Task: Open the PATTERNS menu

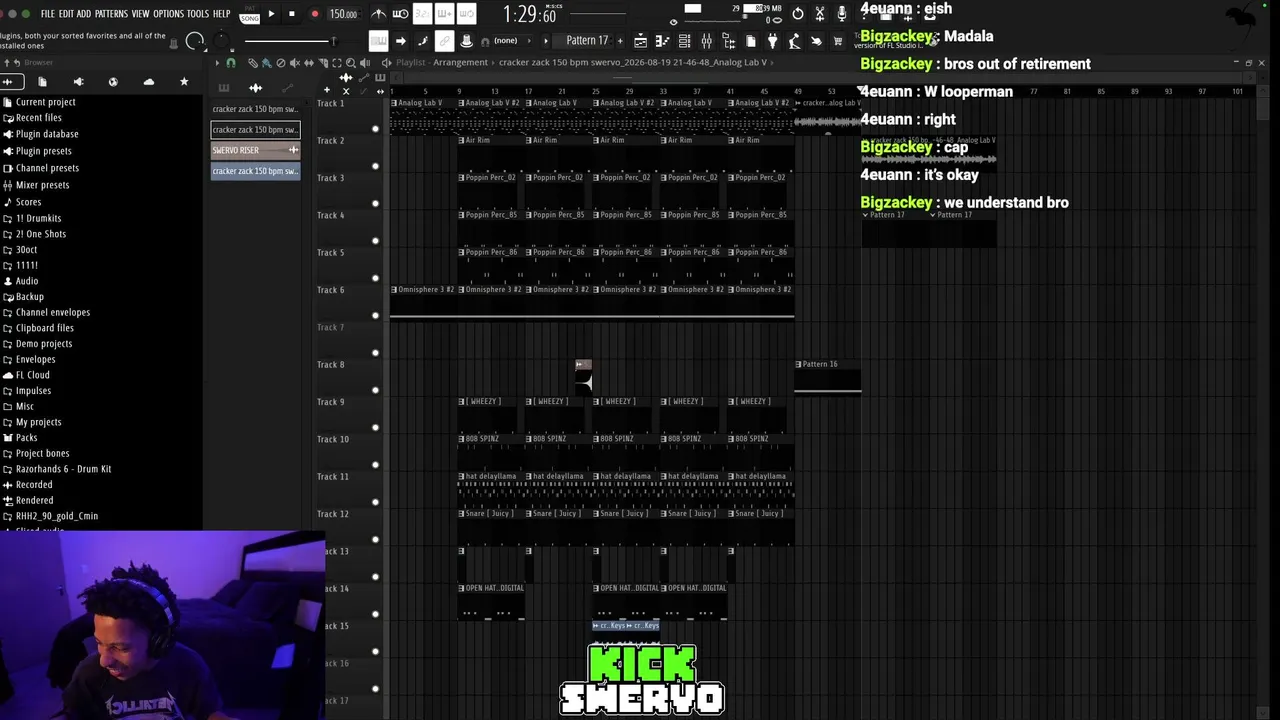Action: pyautogui.click(x=111, y=14)
